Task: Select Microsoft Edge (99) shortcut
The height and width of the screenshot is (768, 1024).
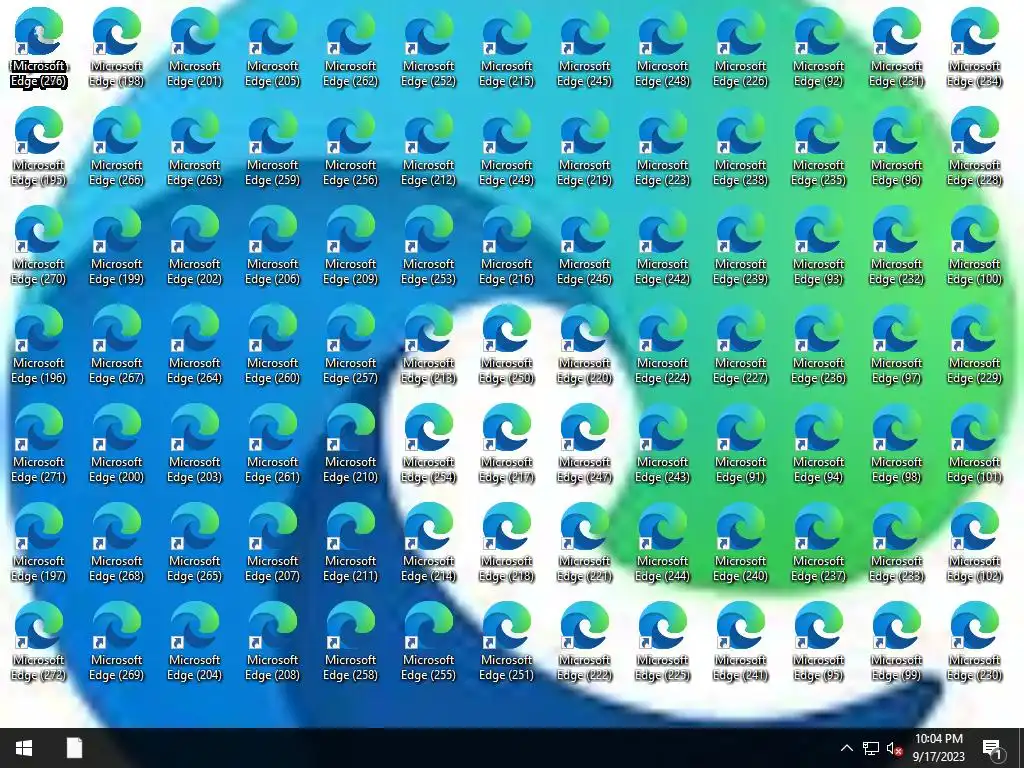Action: click(x=896, y=642)
